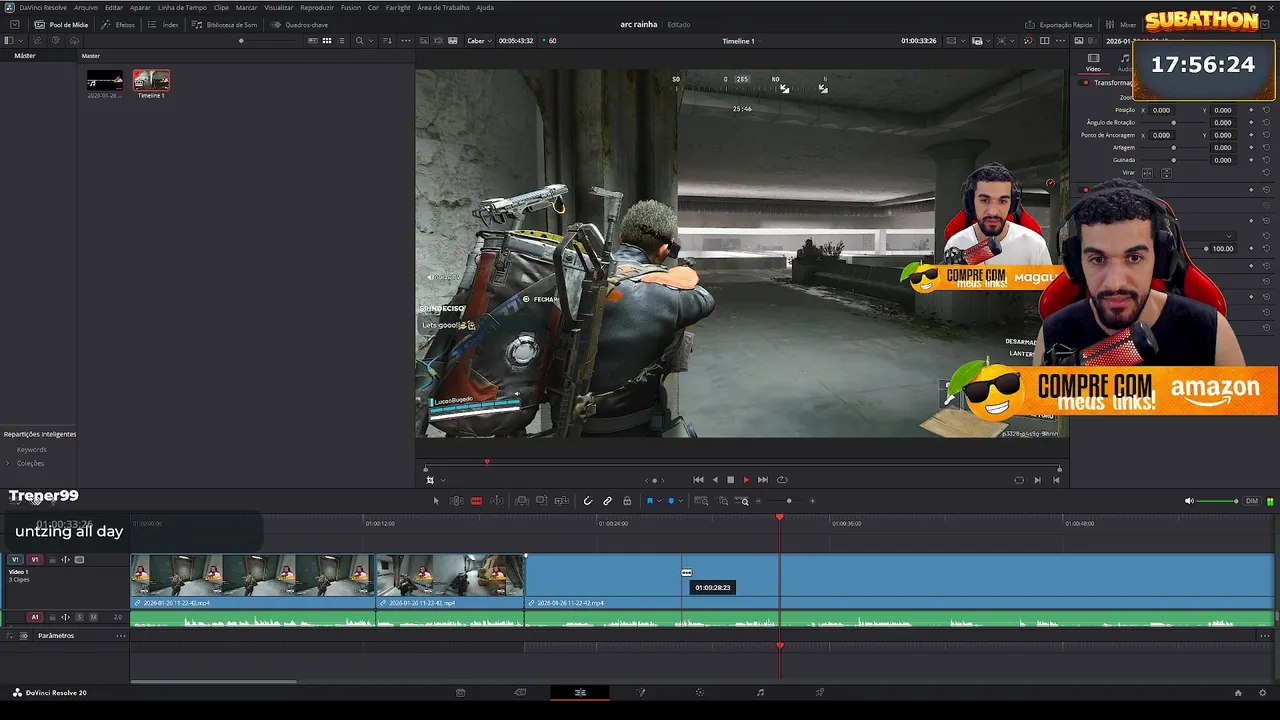Solo the A1 audio track
This screenshot has height=720, width=1280.
(x=80, y=617)
